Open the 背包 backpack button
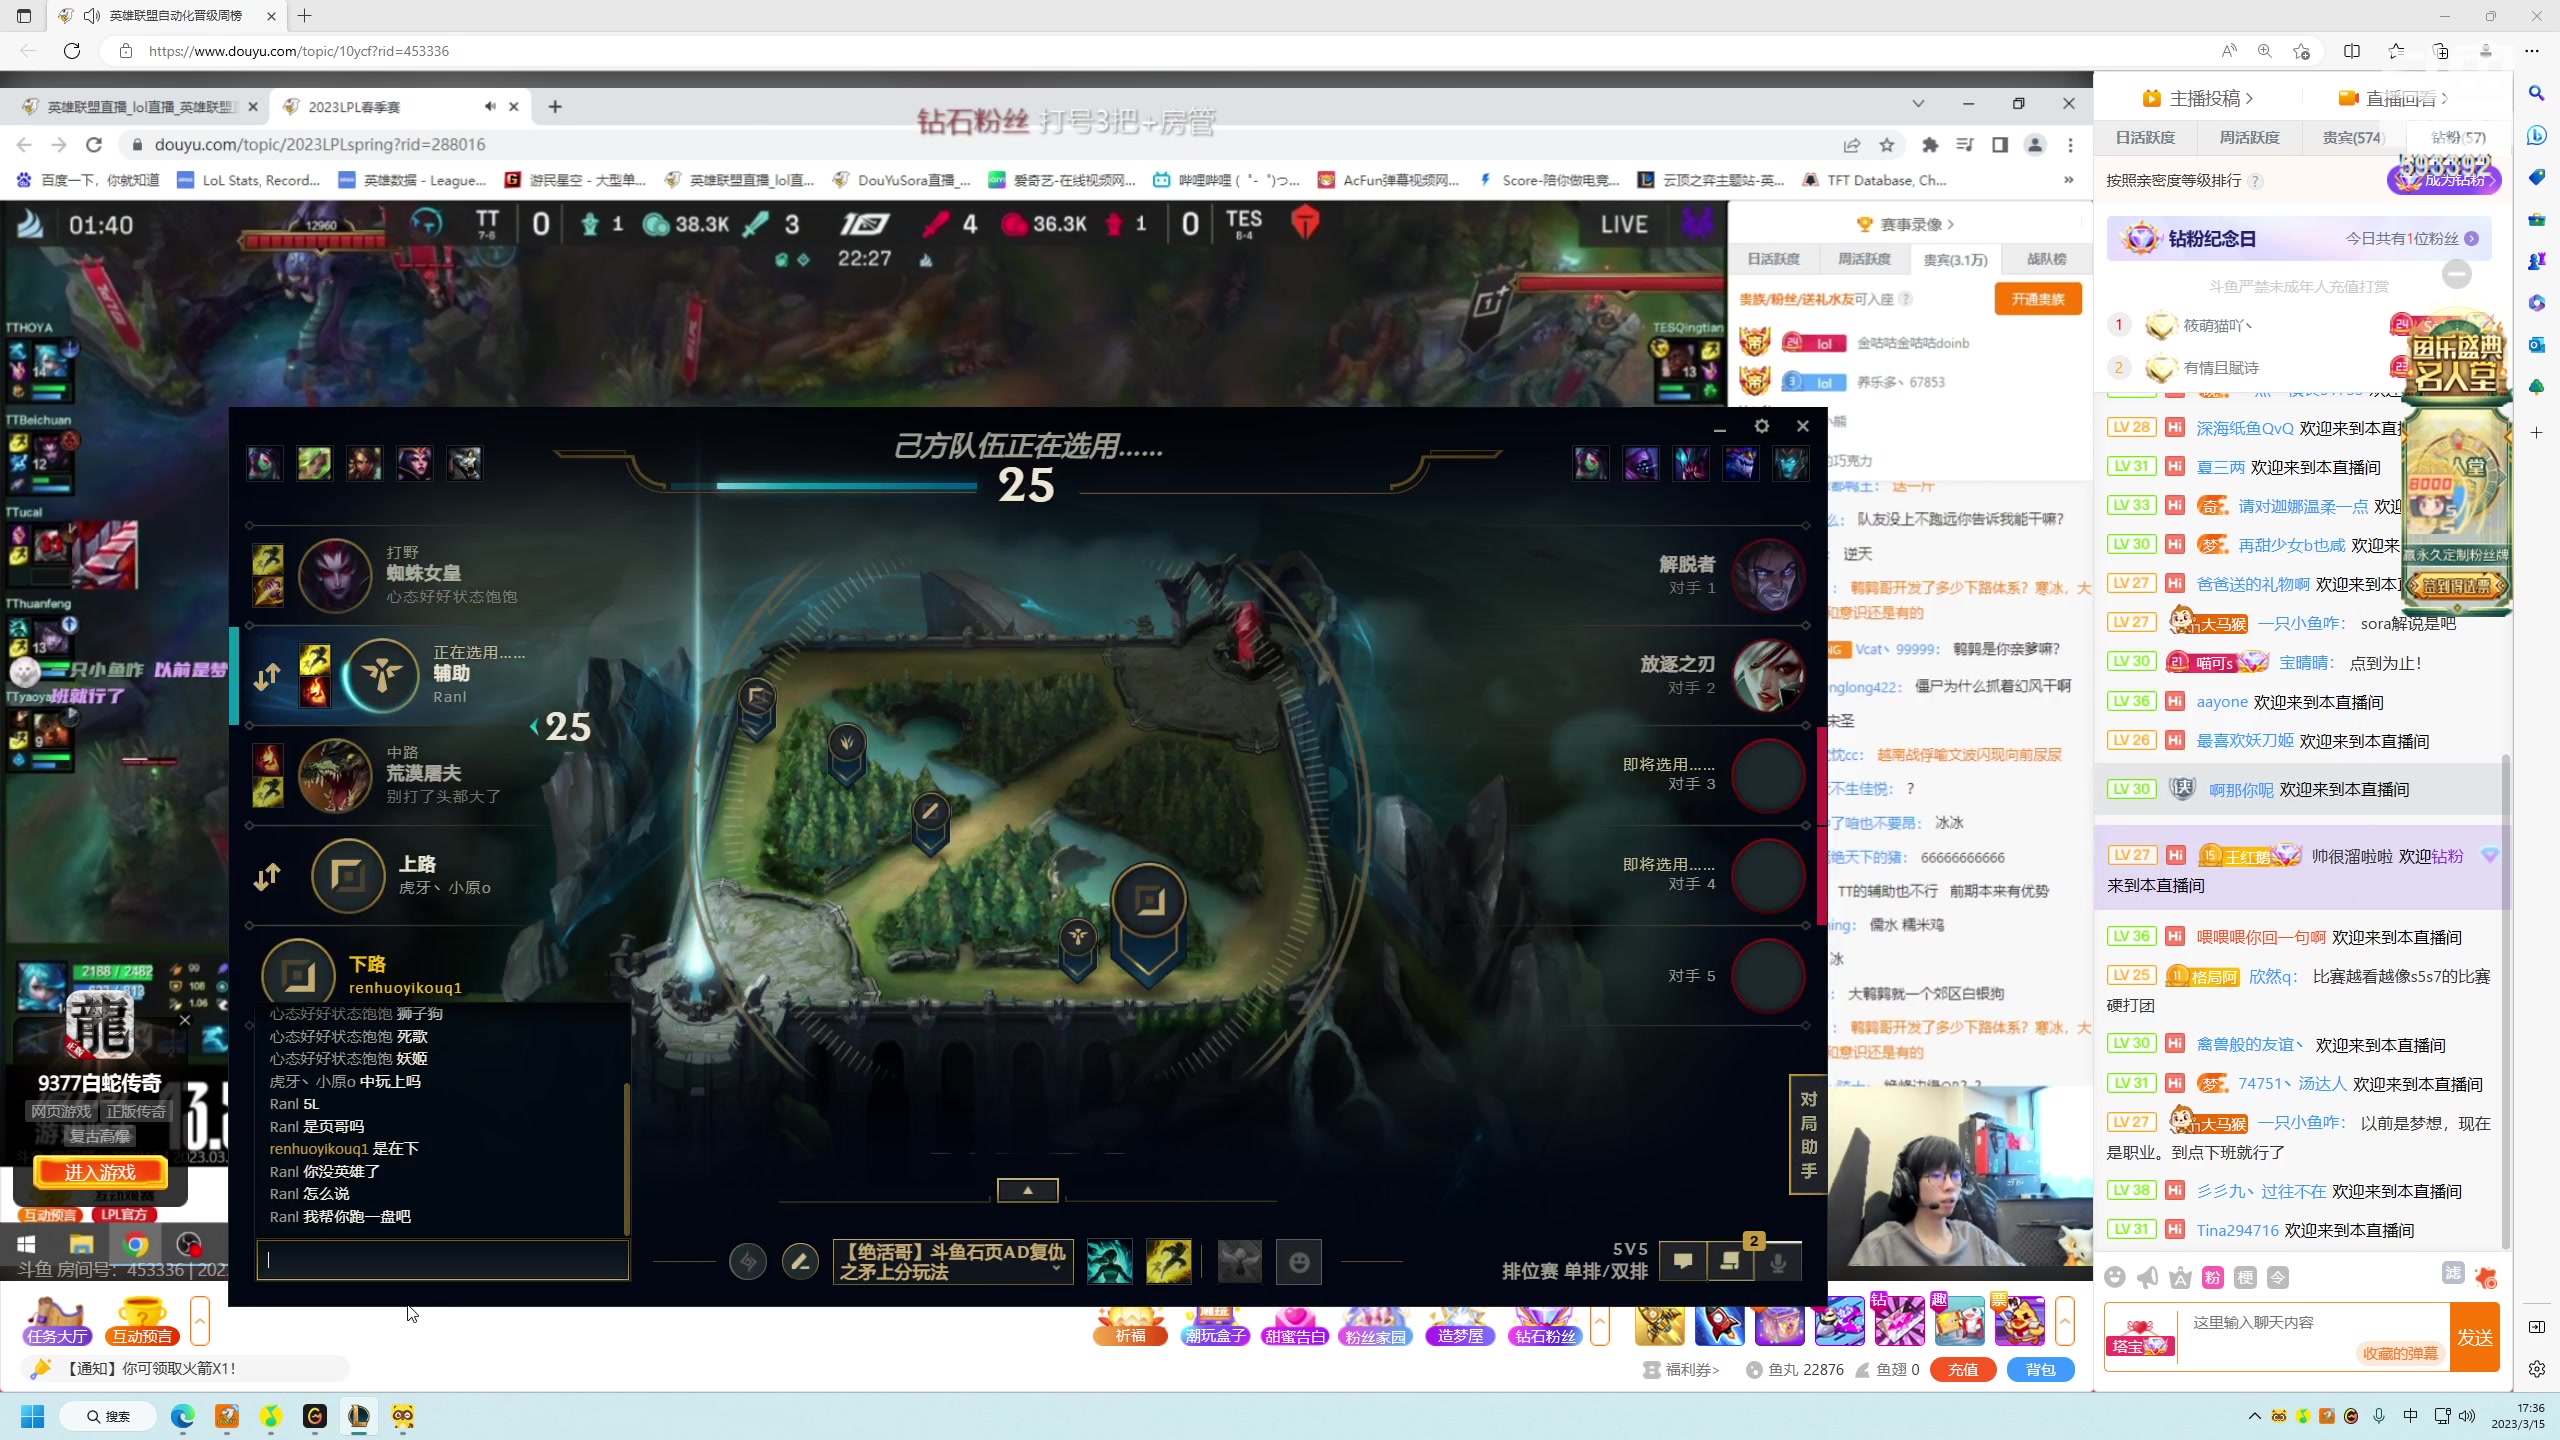Image resolution: width=2560 pixels, height=1440 pixels. [x=2041, y=1370]
